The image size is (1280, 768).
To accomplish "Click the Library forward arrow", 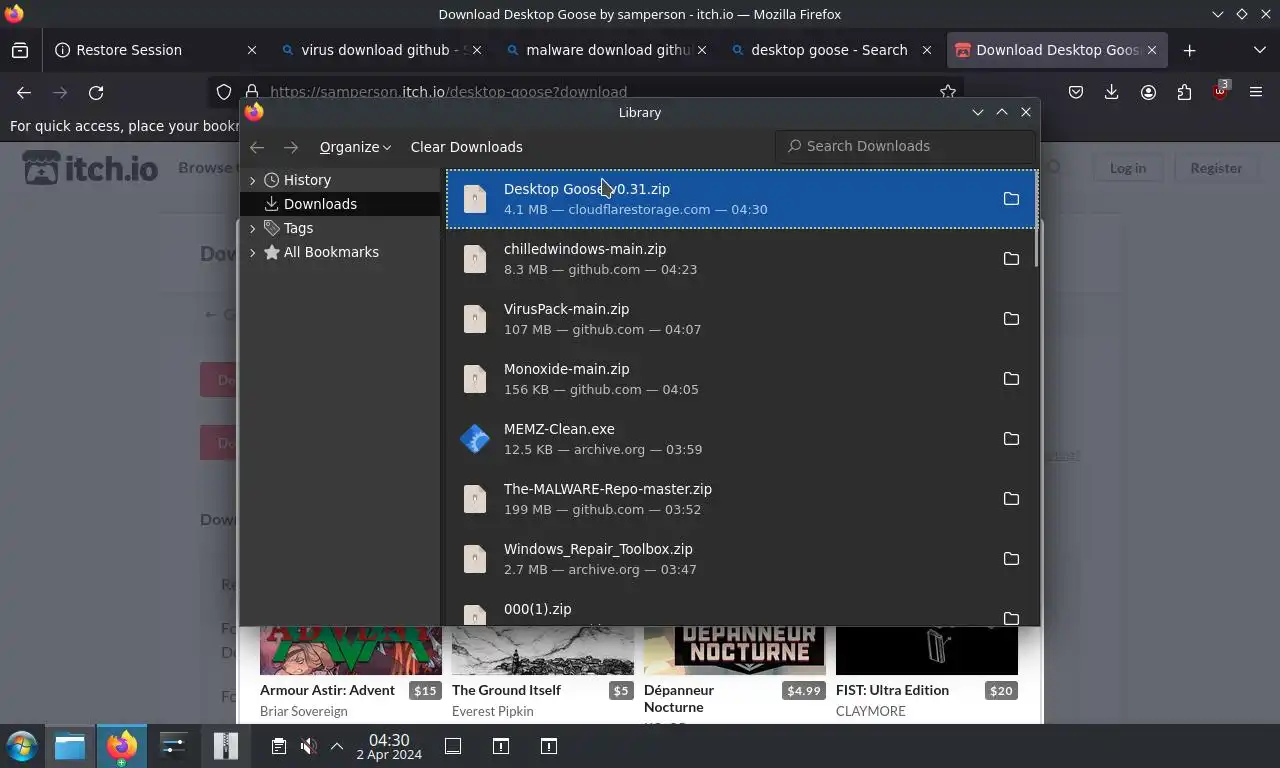I will click(291, 147).
